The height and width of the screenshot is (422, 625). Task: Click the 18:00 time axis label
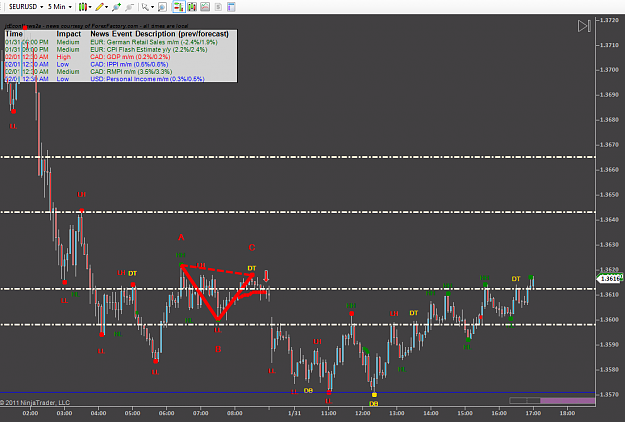567,413
